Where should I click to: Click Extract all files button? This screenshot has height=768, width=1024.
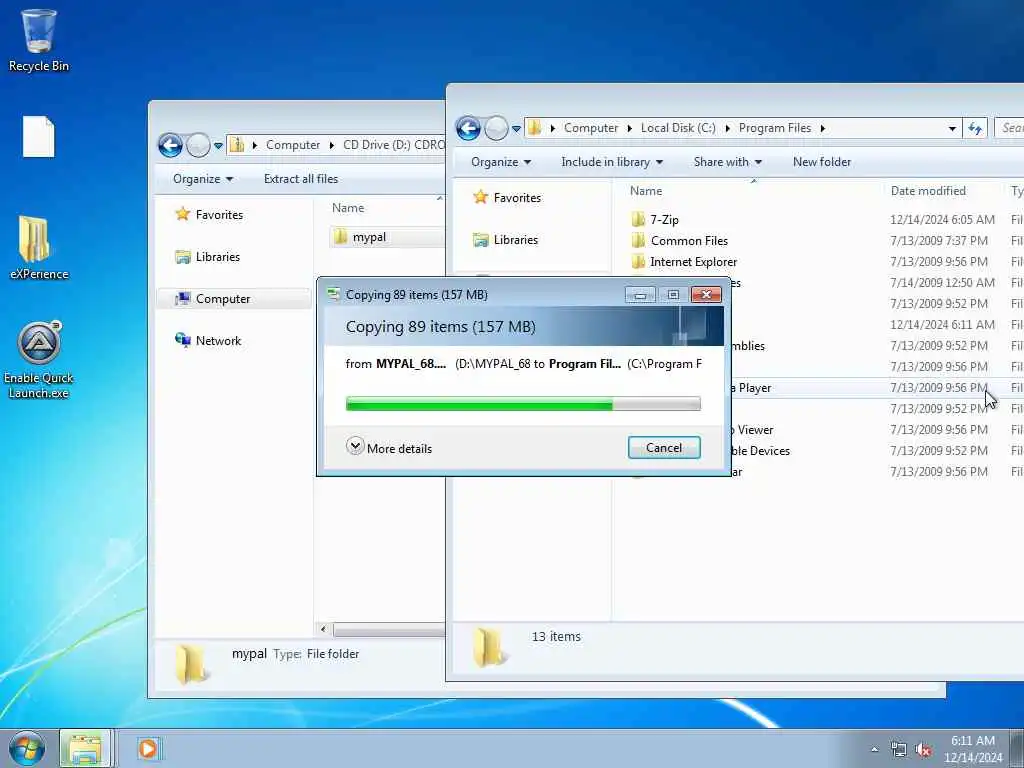click(300, 179)
